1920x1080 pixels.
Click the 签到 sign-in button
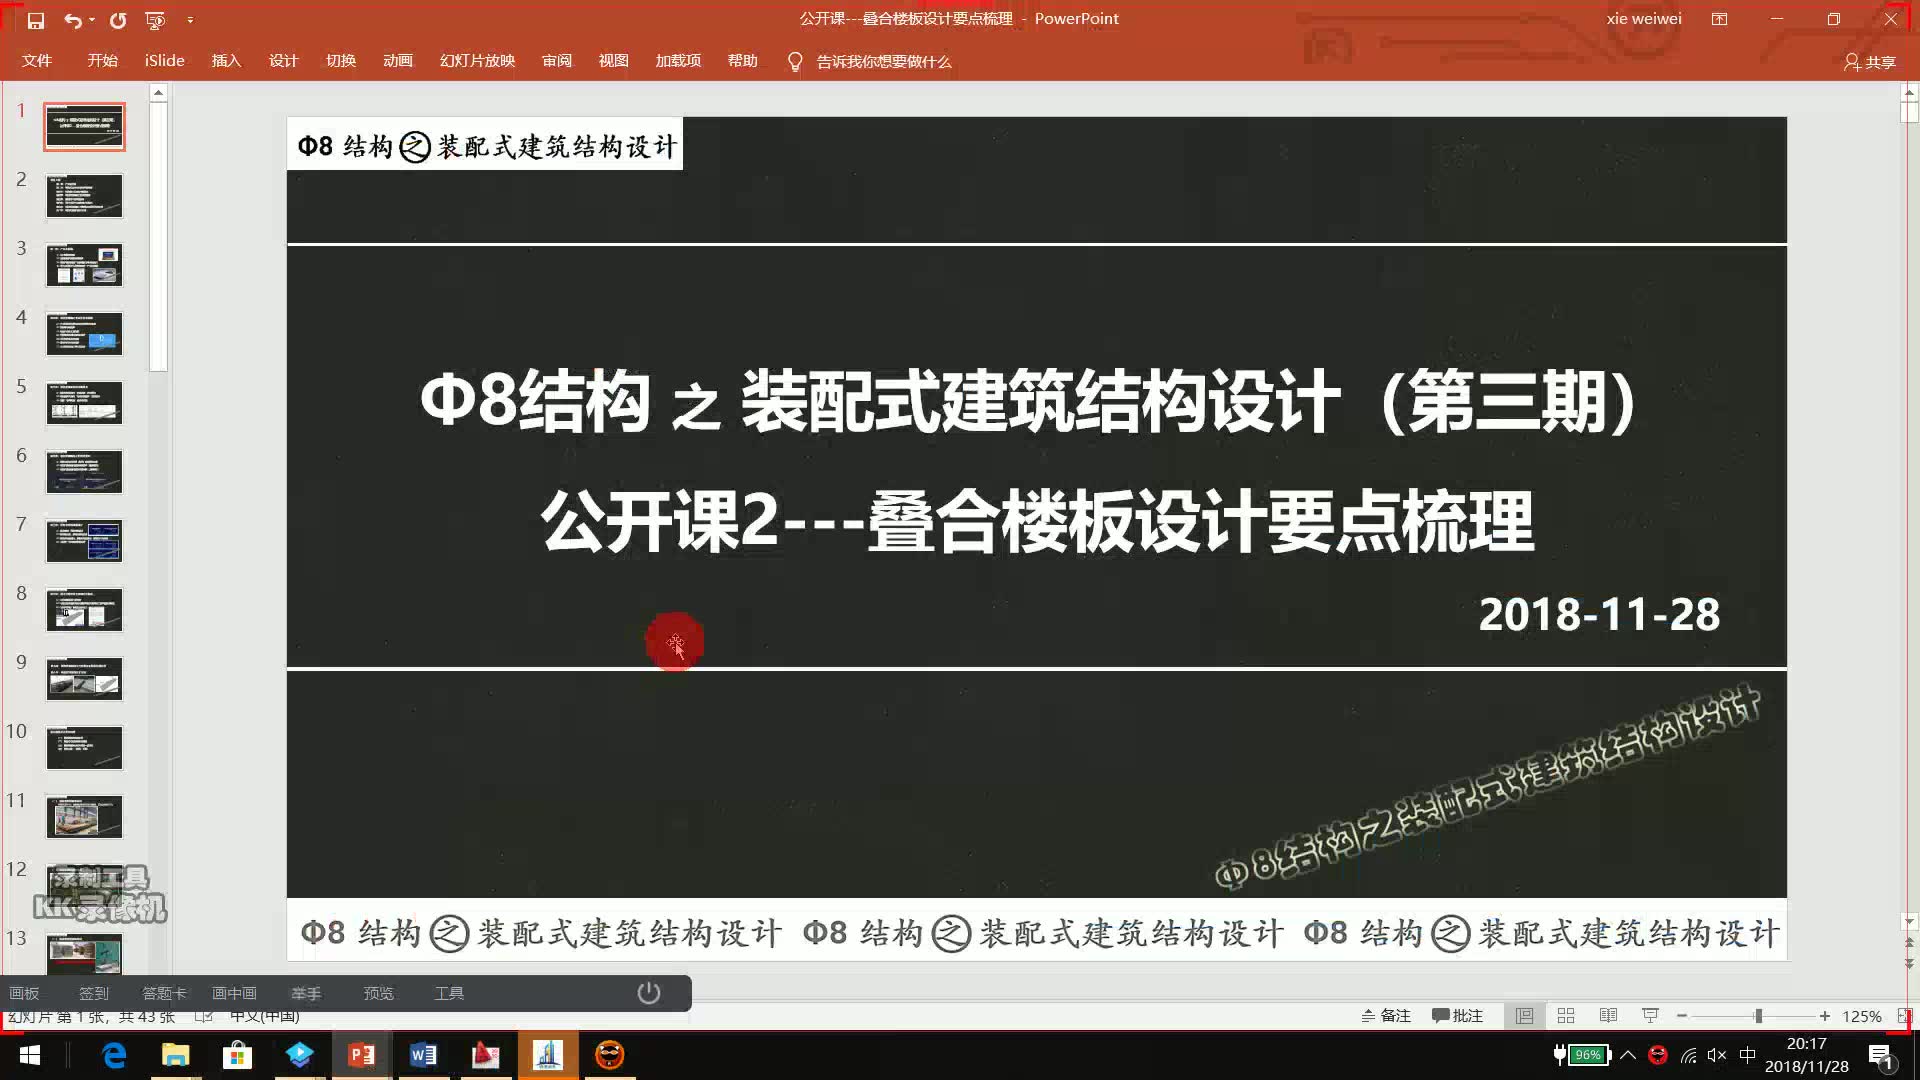tap(93, 993)
